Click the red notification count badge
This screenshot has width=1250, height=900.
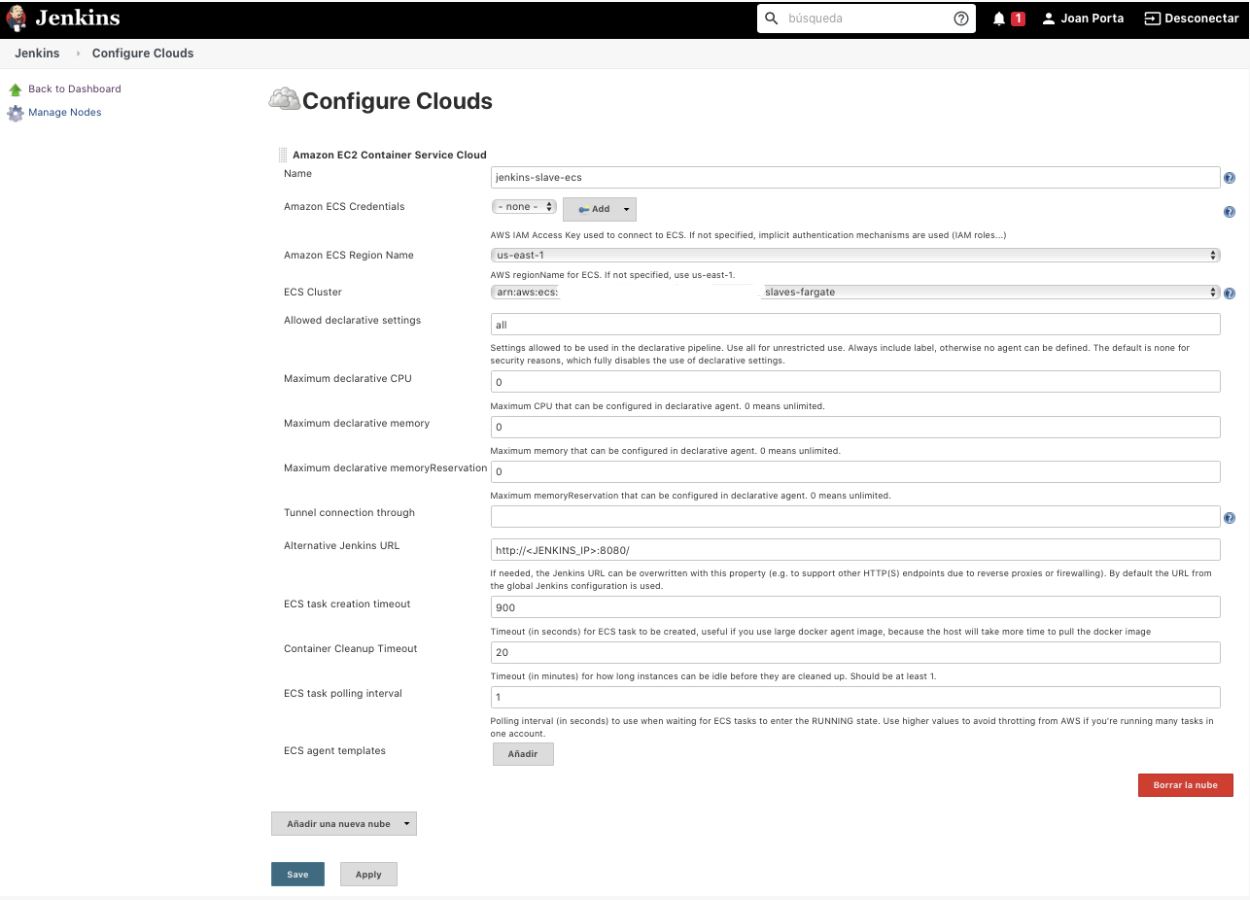click(1019, 19)
